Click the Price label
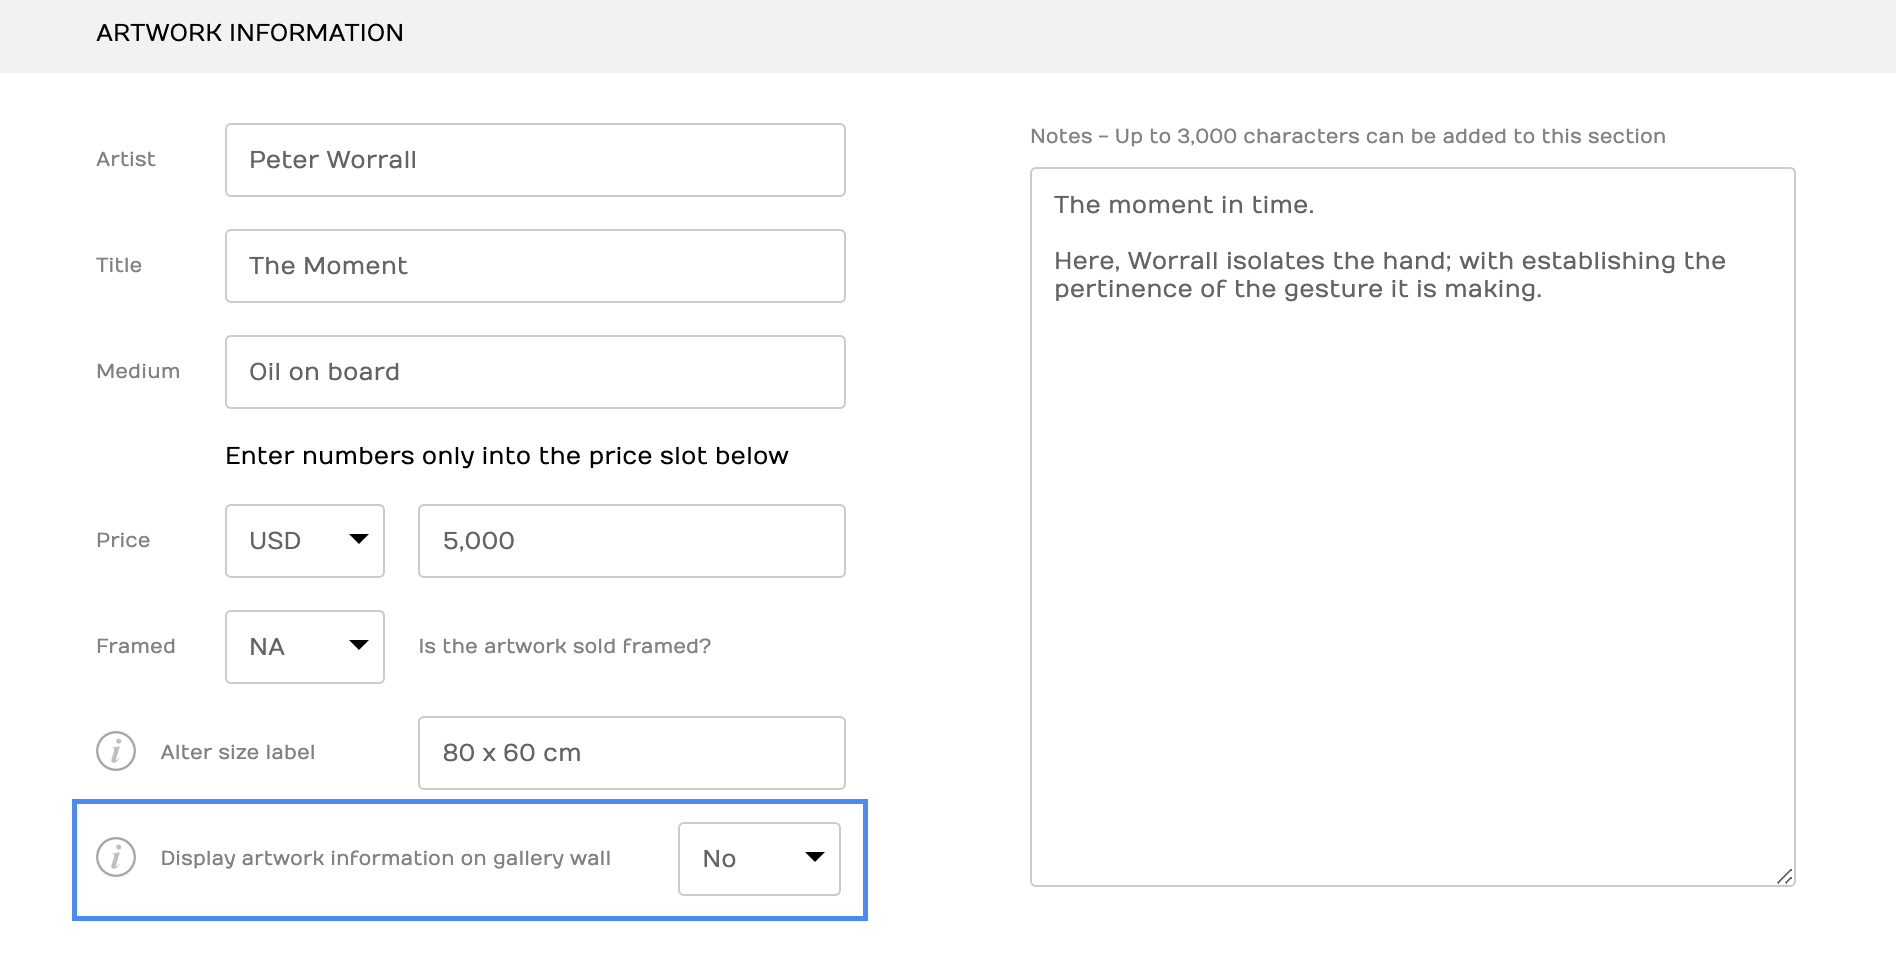The width and height of the screenshot is (1896, 958). 123,540
